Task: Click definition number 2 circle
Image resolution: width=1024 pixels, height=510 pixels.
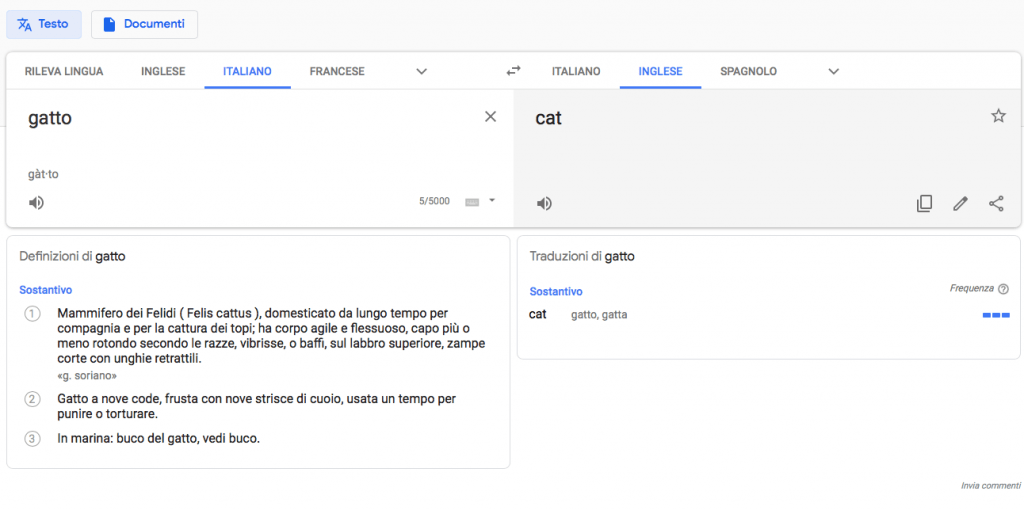Action: [x=32, y=398]
